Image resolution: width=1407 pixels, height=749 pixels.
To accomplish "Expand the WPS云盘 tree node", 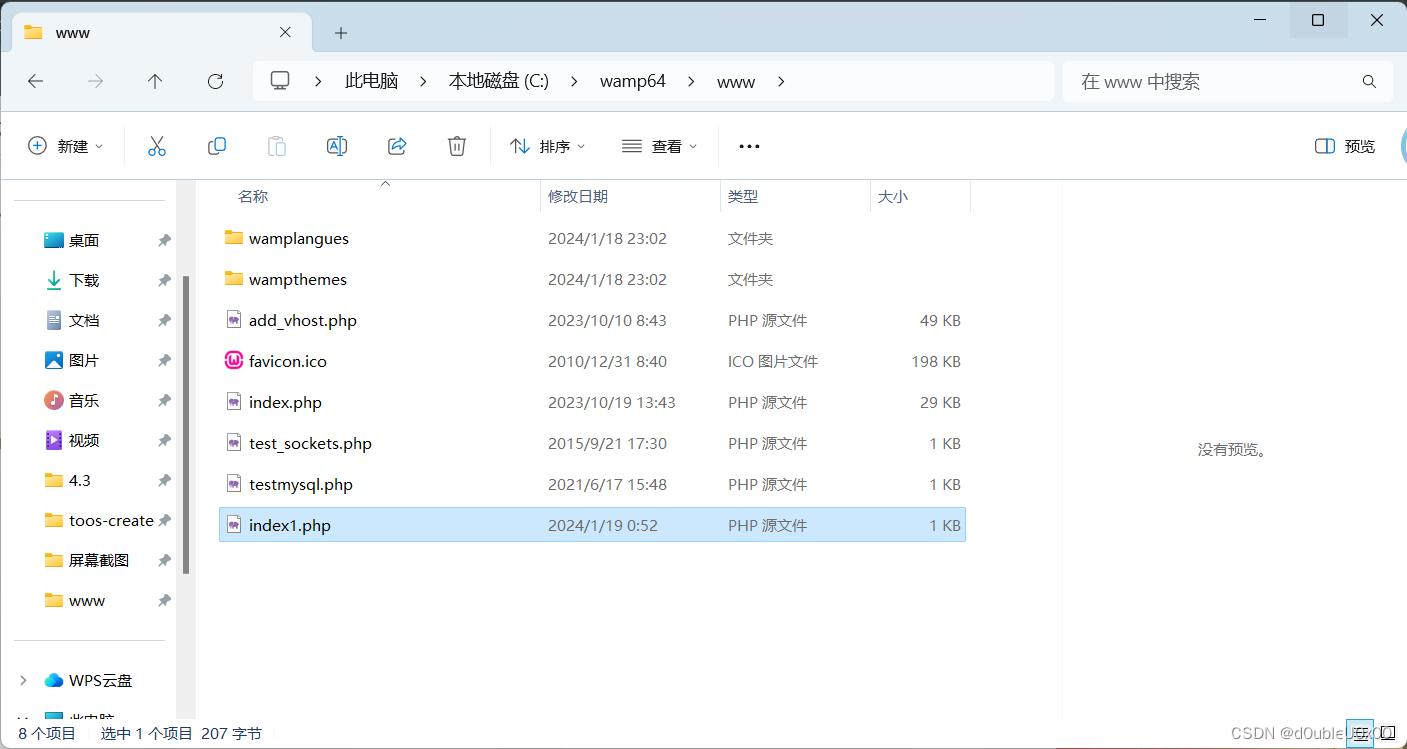I will click(24, 680).
